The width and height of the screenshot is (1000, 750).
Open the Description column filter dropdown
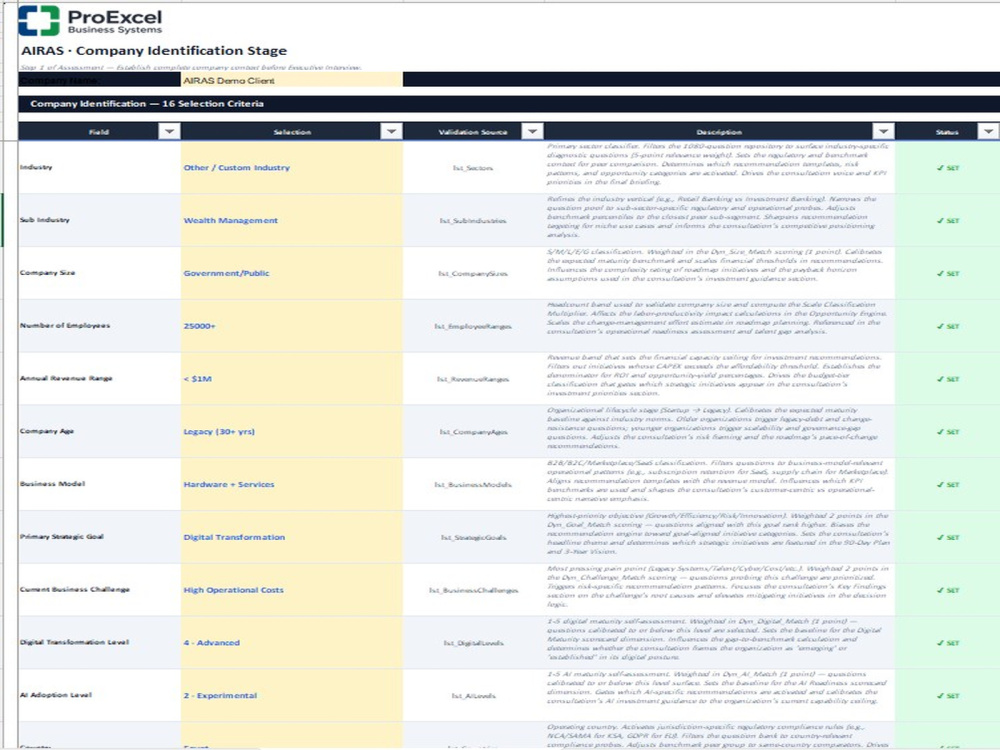(883, 131)
